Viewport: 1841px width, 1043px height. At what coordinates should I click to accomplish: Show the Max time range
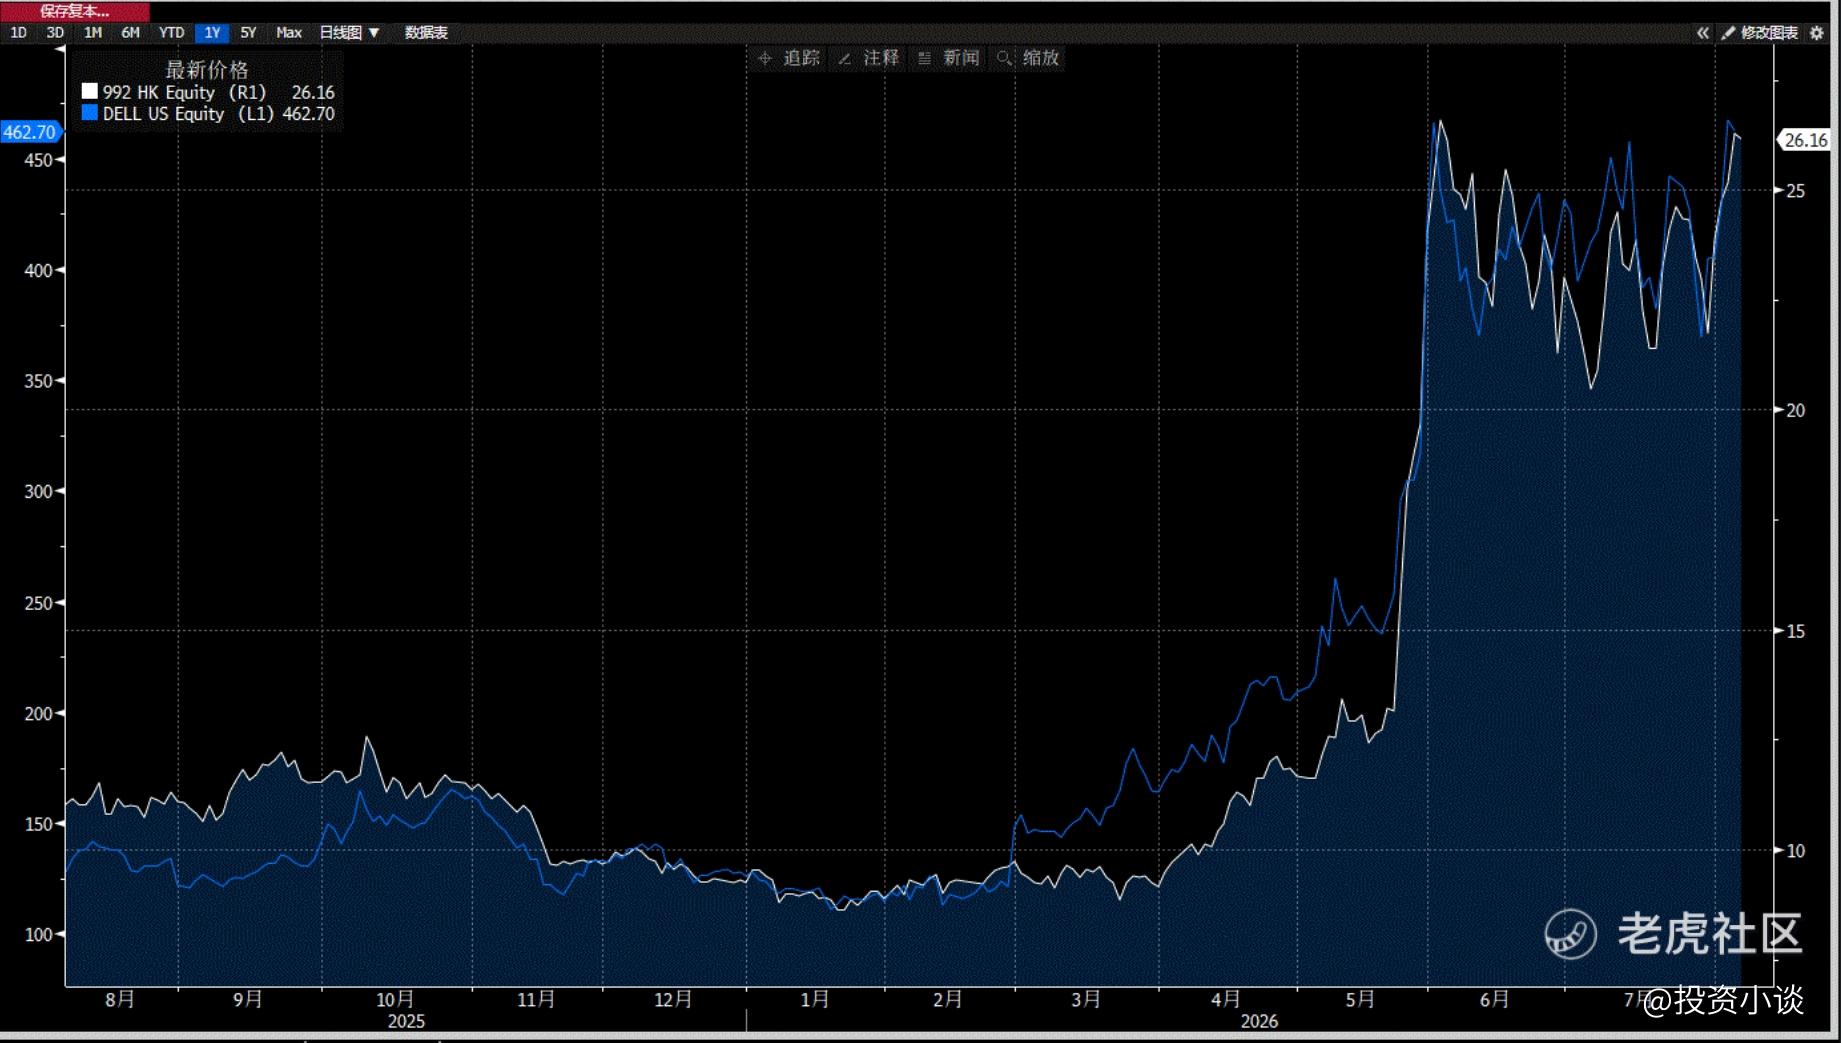(x=289, y=33)
